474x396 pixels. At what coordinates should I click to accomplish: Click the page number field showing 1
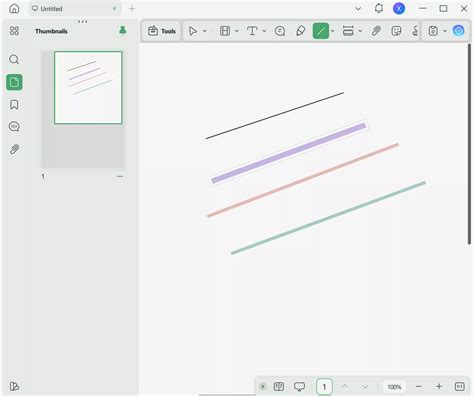tap(324, 387)
